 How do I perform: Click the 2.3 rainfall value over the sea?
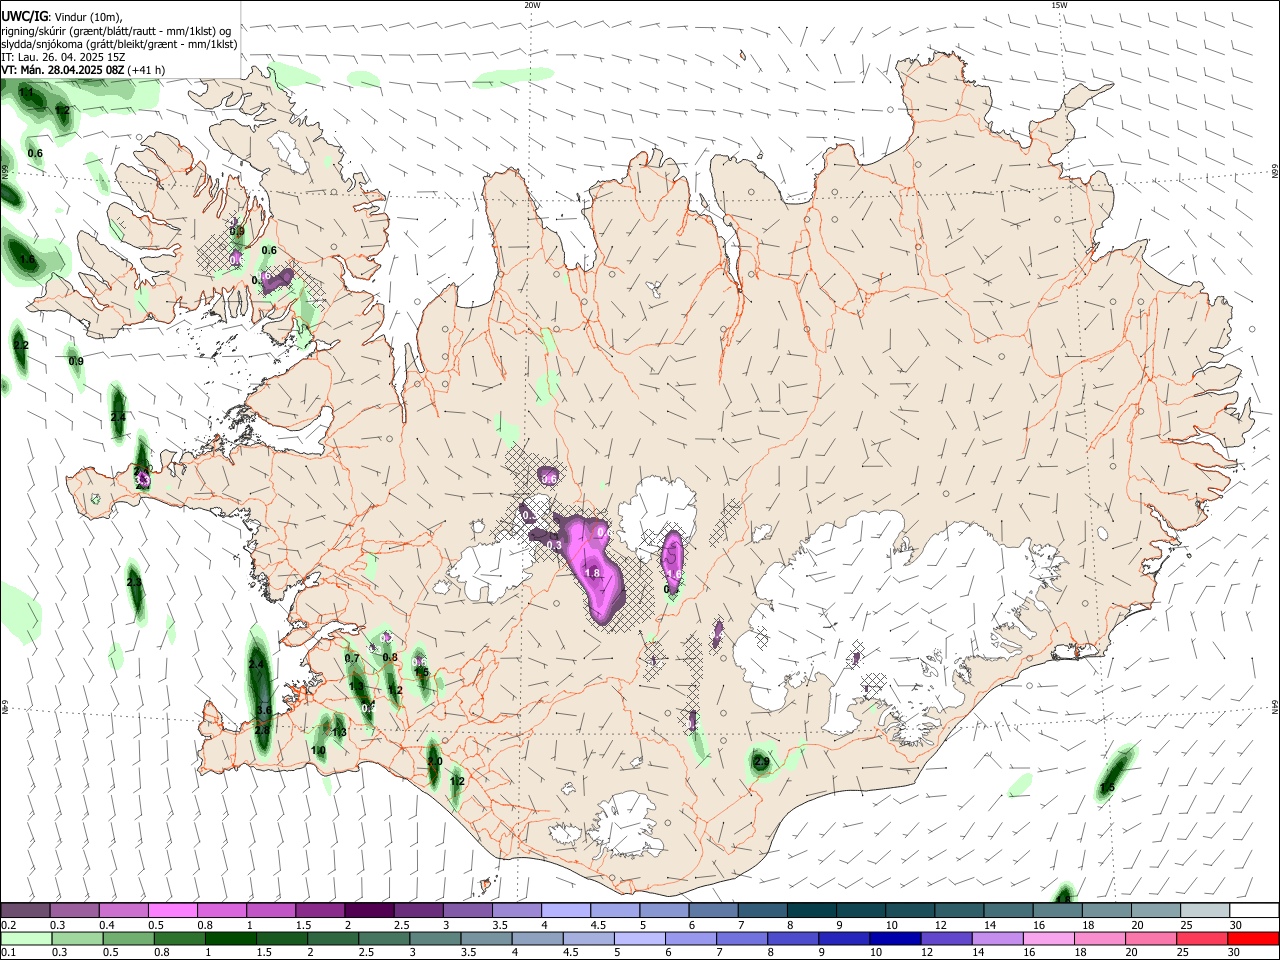pyautogui.click(x=134, y=582)
